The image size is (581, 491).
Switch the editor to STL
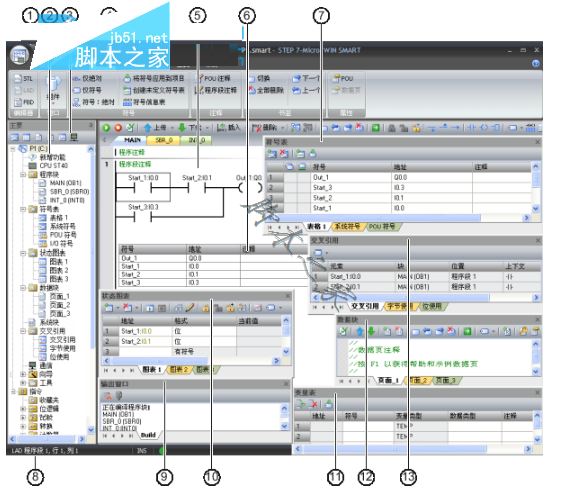[x=23, y=78]
